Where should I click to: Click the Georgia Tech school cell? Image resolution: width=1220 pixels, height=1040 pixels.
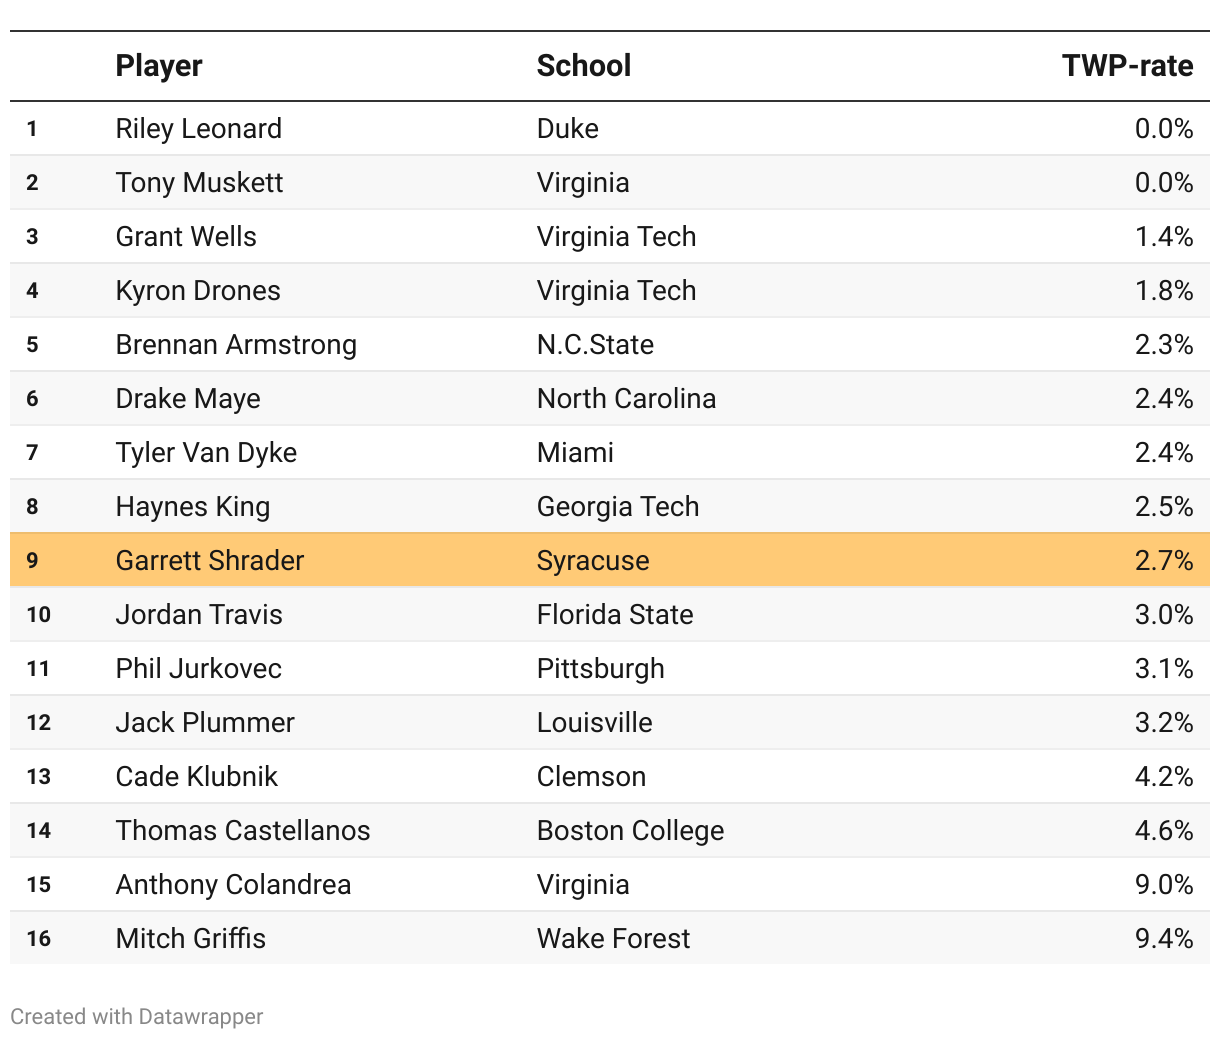(x=618, y=507)
